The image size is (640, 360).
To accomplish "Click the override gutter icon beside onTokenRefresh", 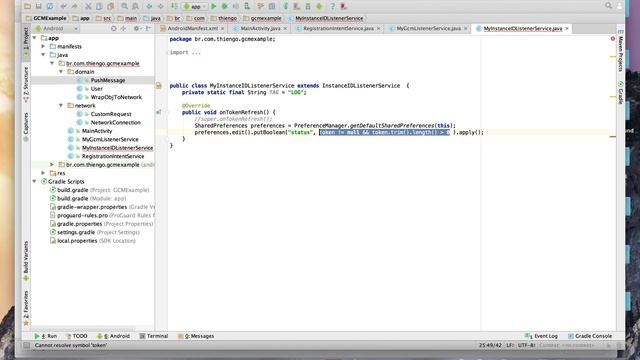I will [159, 112].
